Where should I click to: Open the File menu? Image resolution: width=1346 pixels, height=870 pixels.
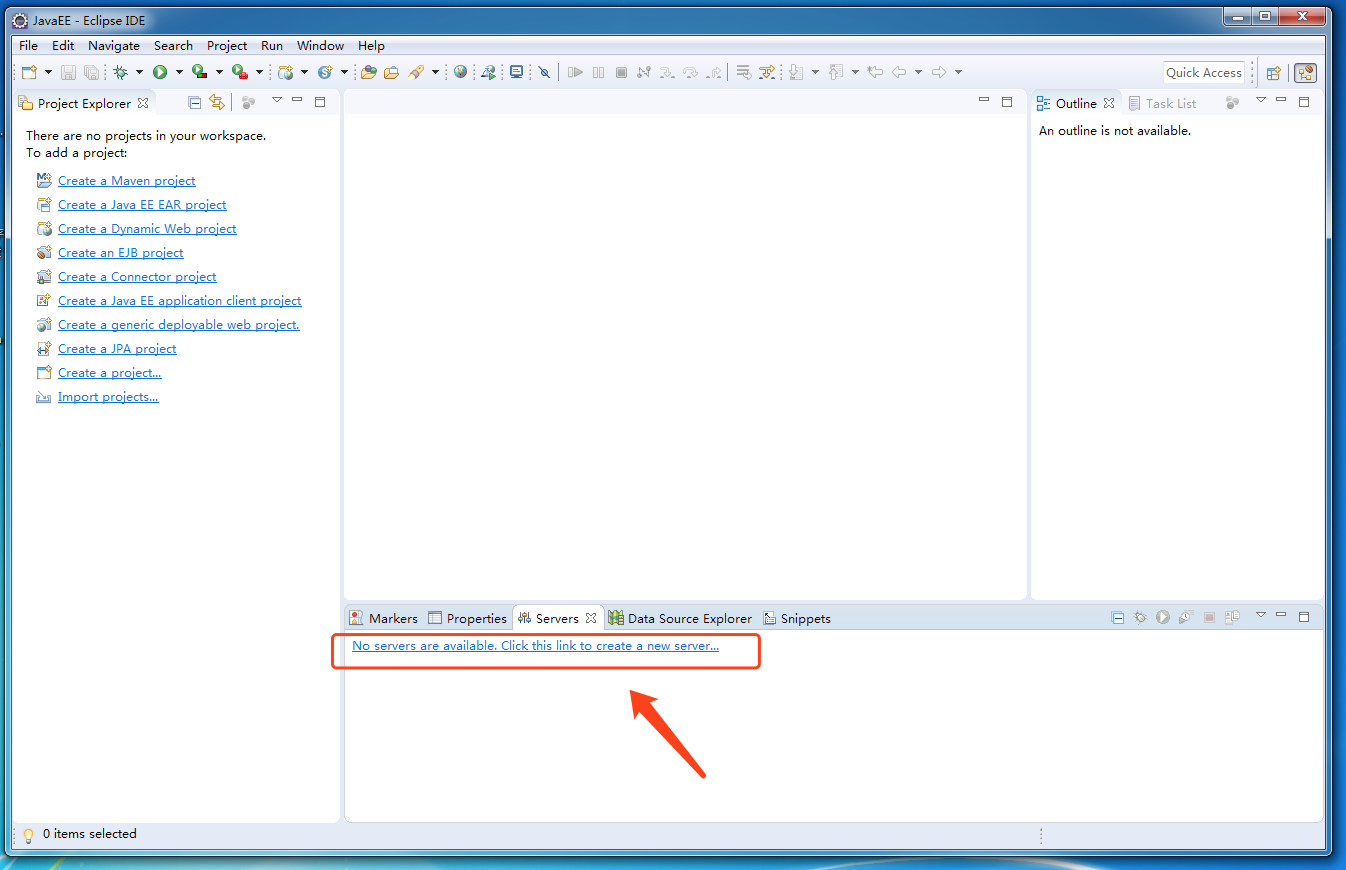[x=28, y=45]
